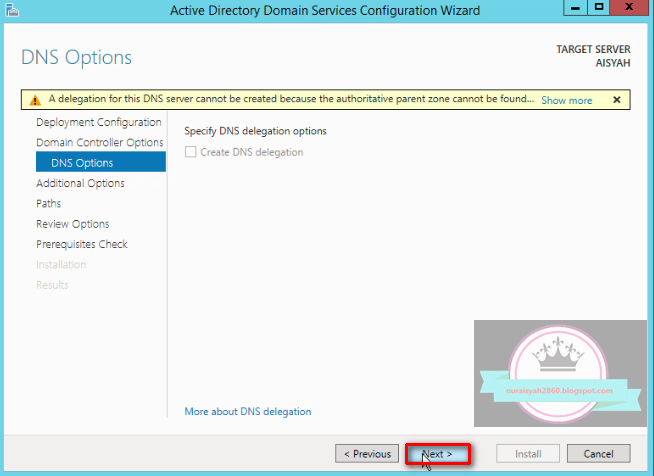Click the greyed Installation step

point(61,264)
